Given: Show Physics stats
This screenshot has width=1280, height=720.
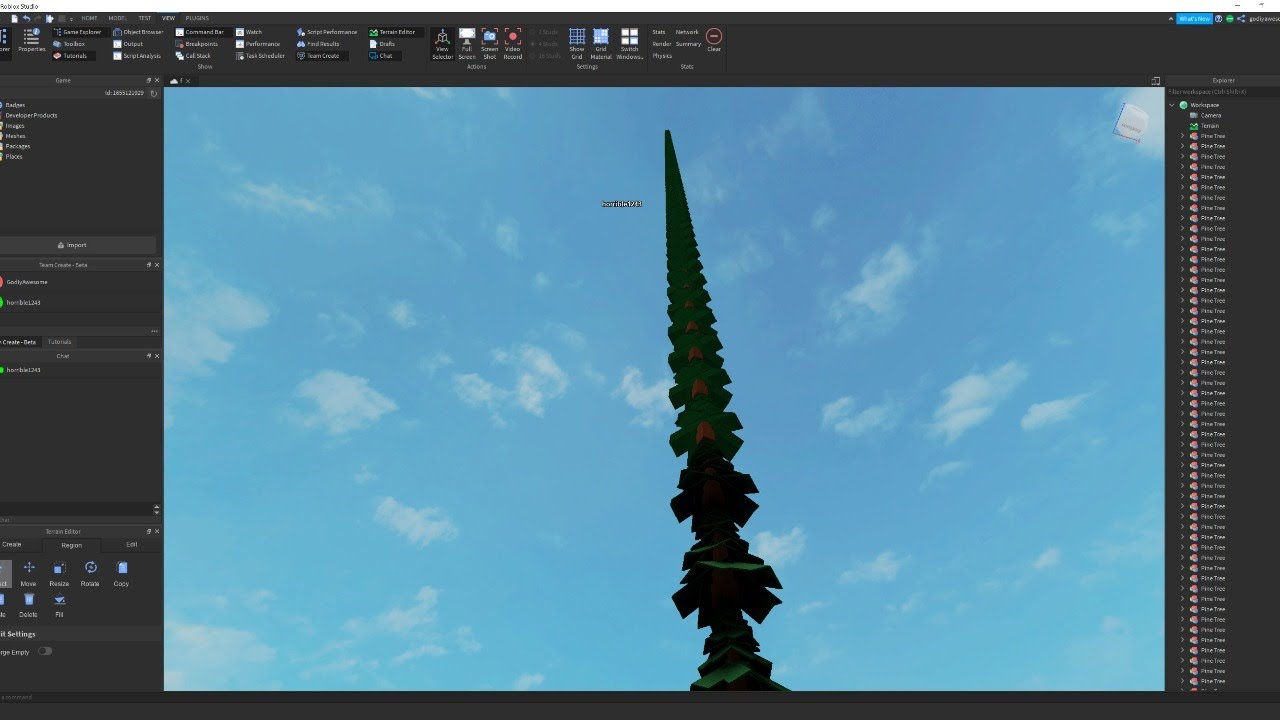Looking at the screenshot, I should pyautogui.click(x=662, y=56).
